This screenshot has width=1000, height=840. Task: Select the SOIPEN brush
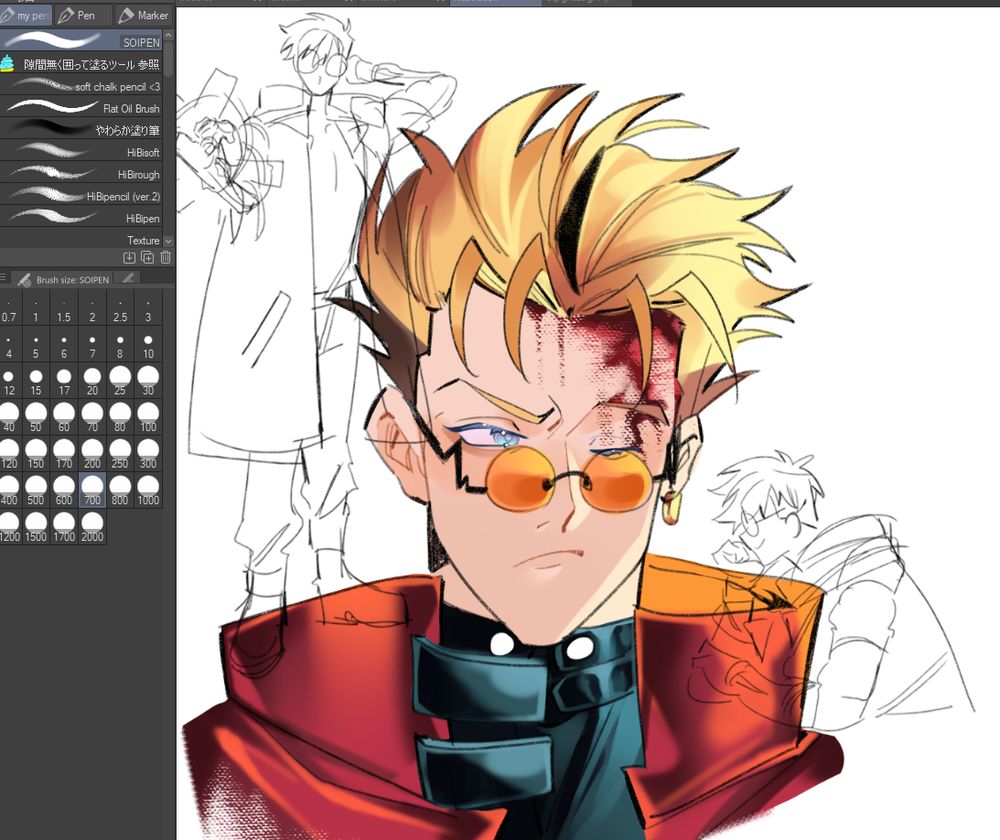(81, 41)
